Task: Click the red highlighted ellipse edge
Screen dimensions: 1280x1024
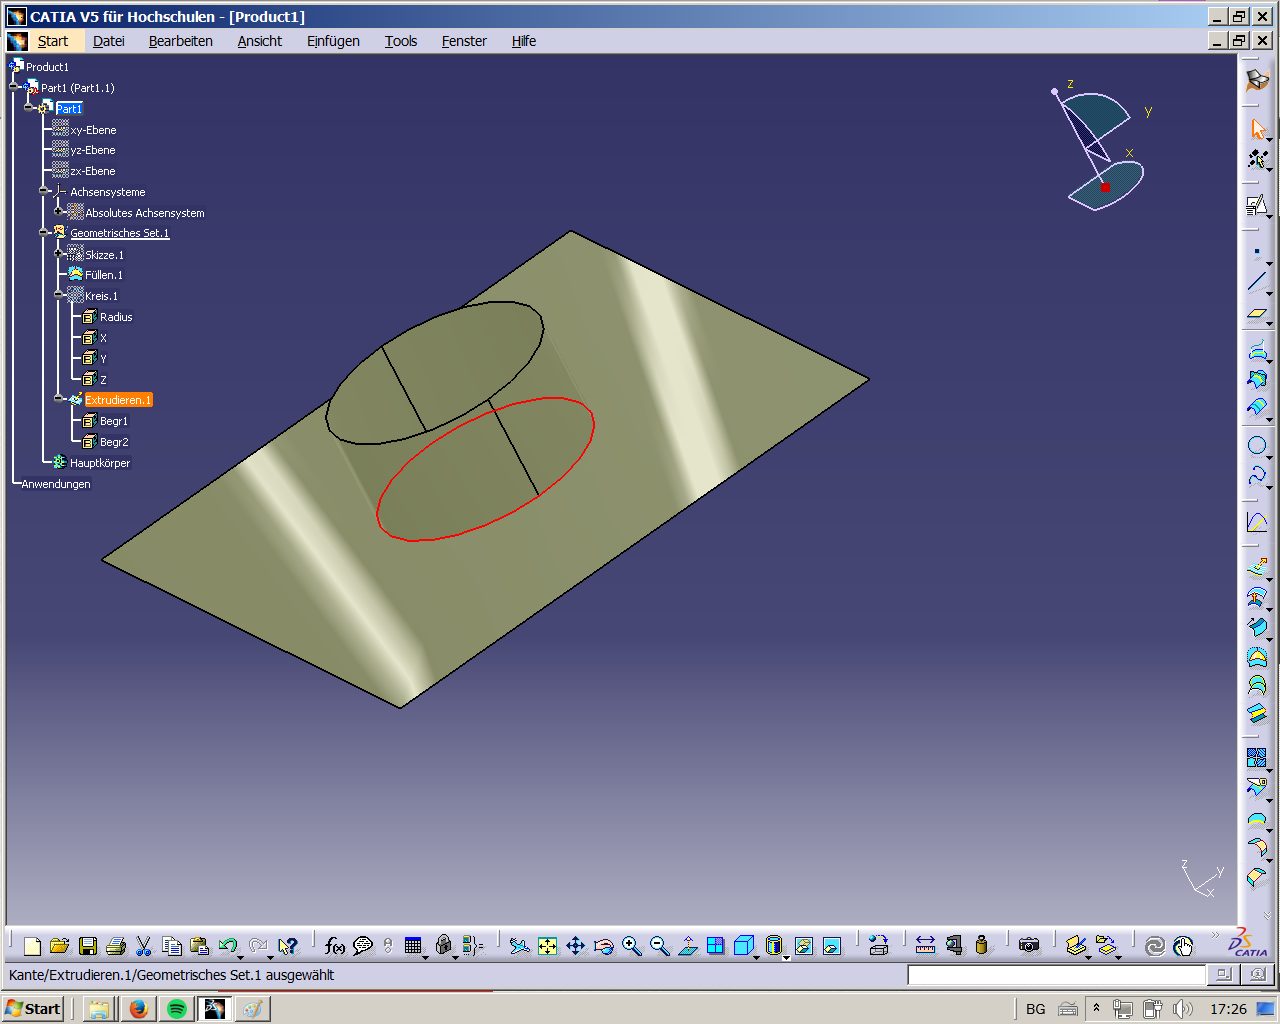Action: click(x=593, y=425)
